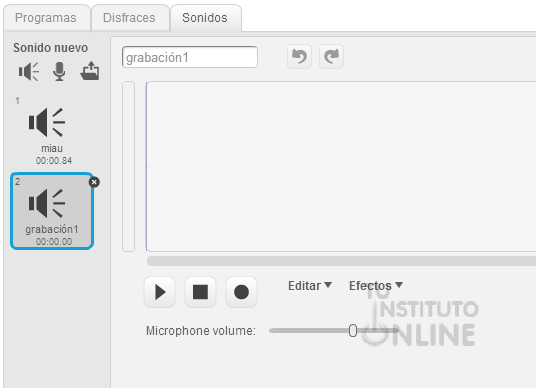536x388 pixels.
Task: Click the horizontal waveform scrollbar
Action: click(x=341, y=261)
